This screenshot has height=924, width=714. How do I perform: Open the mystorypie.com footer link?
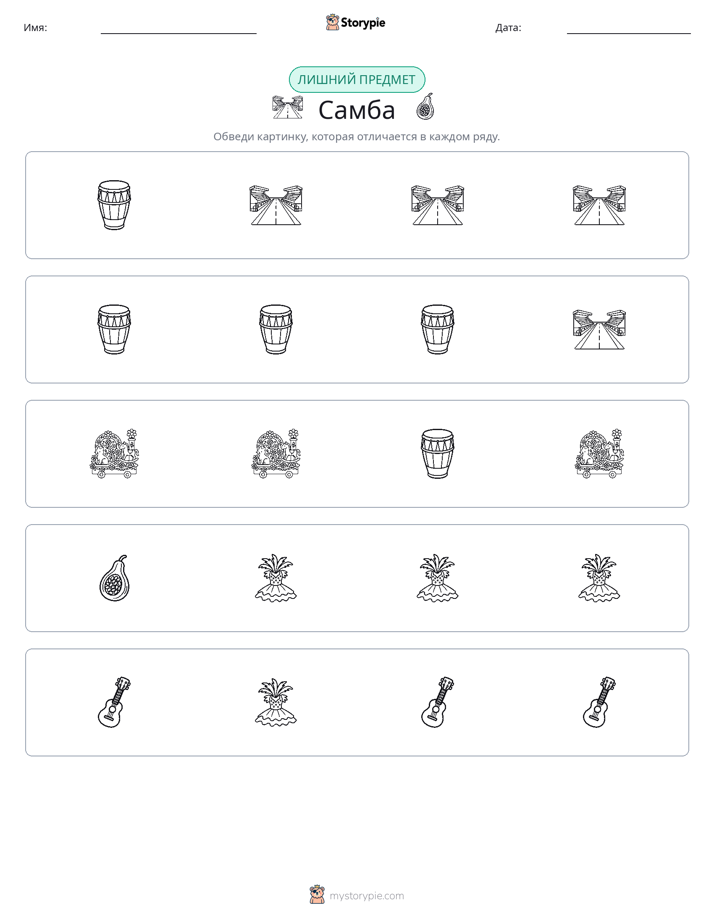click(x=366, y=896)
